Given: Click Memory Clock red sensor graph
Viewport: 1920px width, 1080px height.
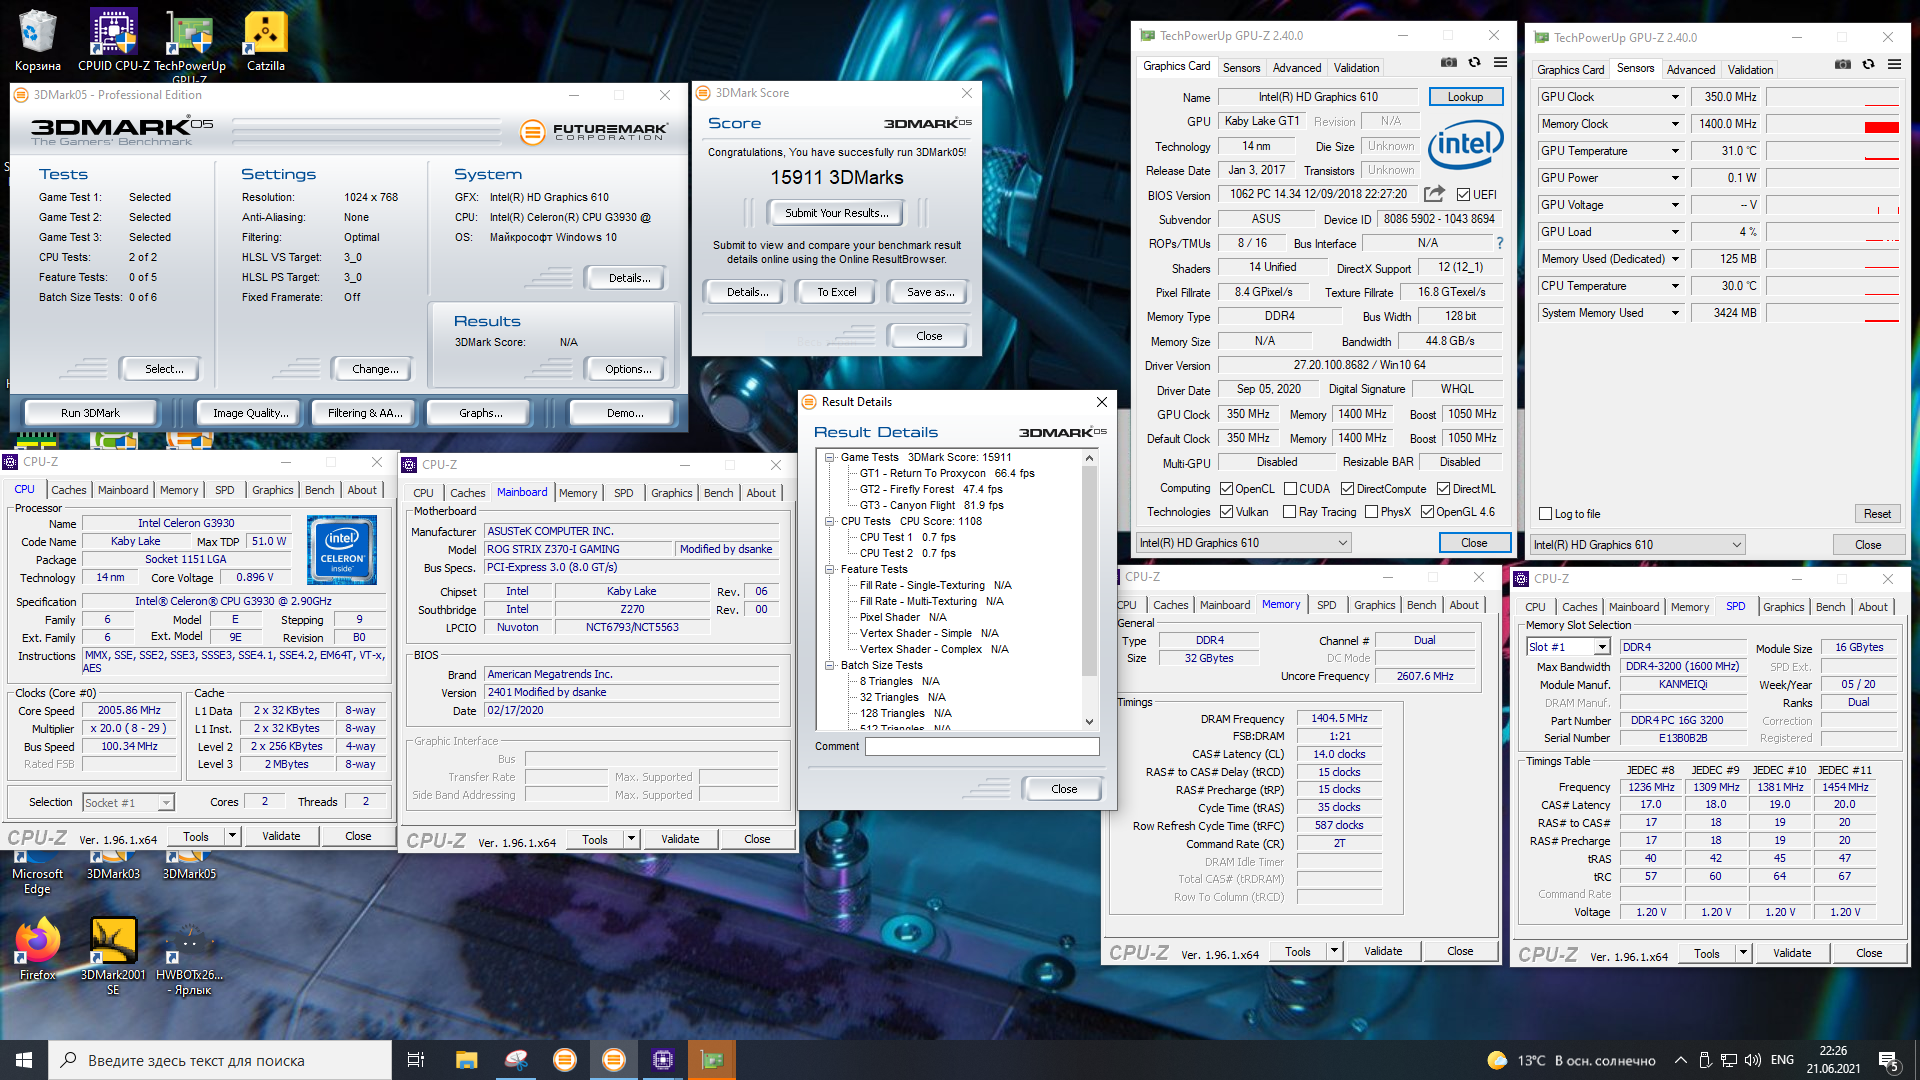Looking at the screenshot, I should pos(1832,124).
